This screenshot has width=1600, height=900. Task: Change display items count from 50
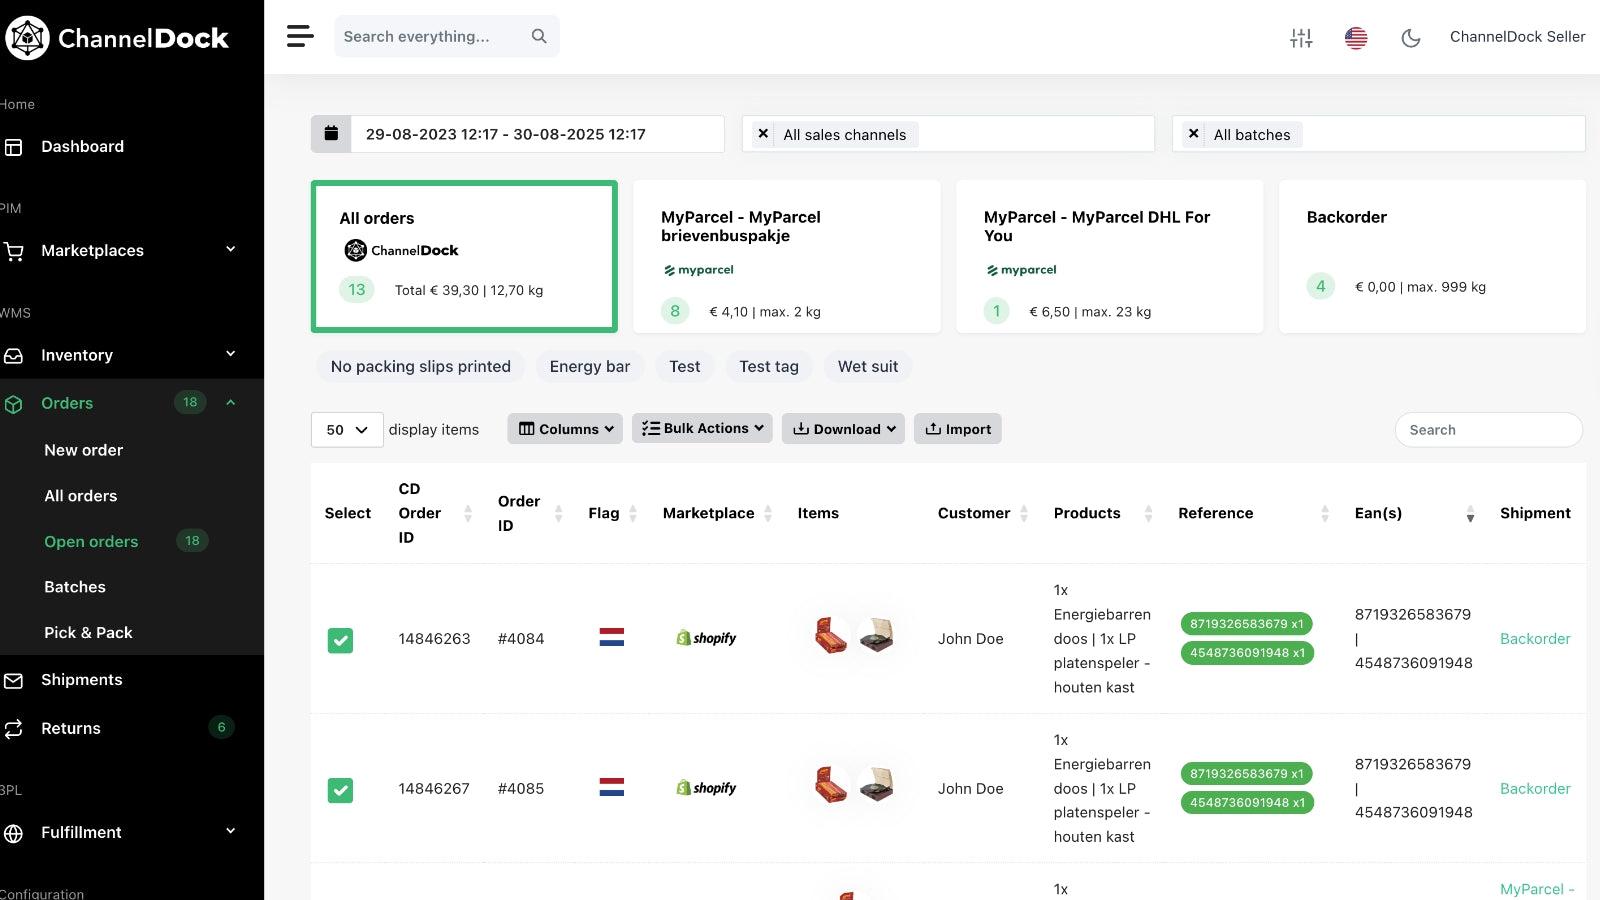pos(346,429)
